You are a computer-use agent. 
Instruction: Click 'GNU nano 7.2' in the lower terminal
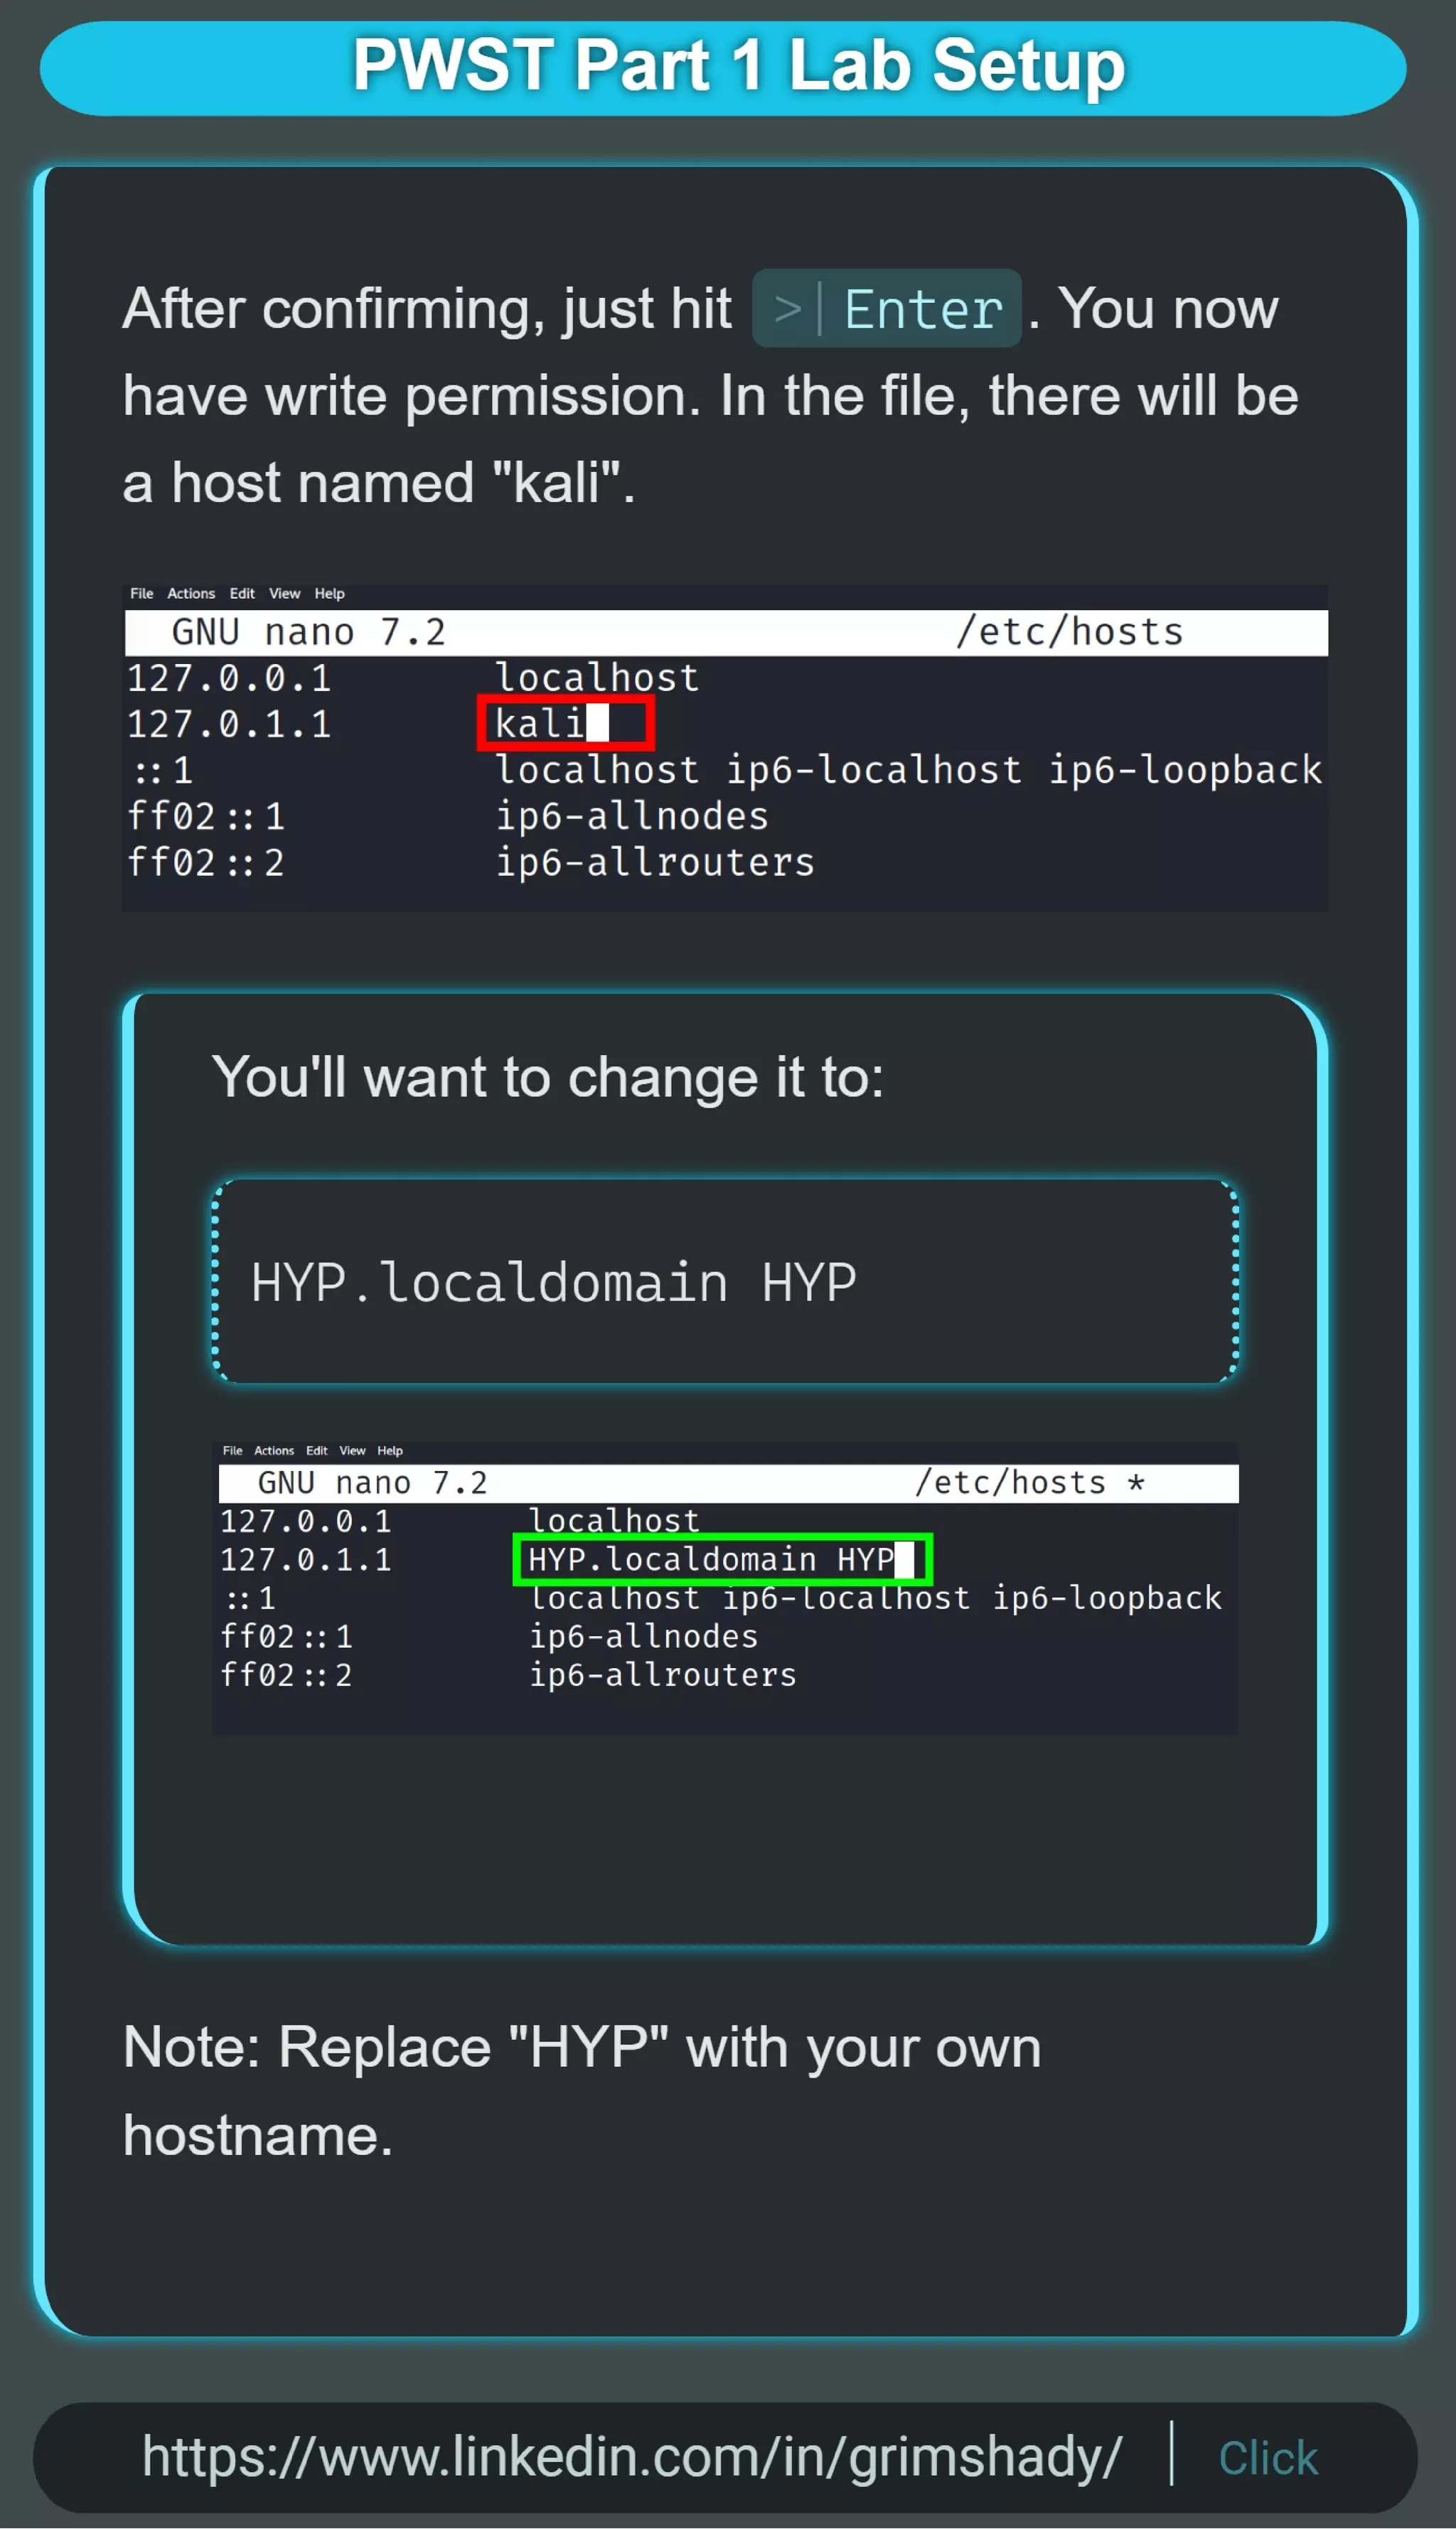tap(372, 1482)
